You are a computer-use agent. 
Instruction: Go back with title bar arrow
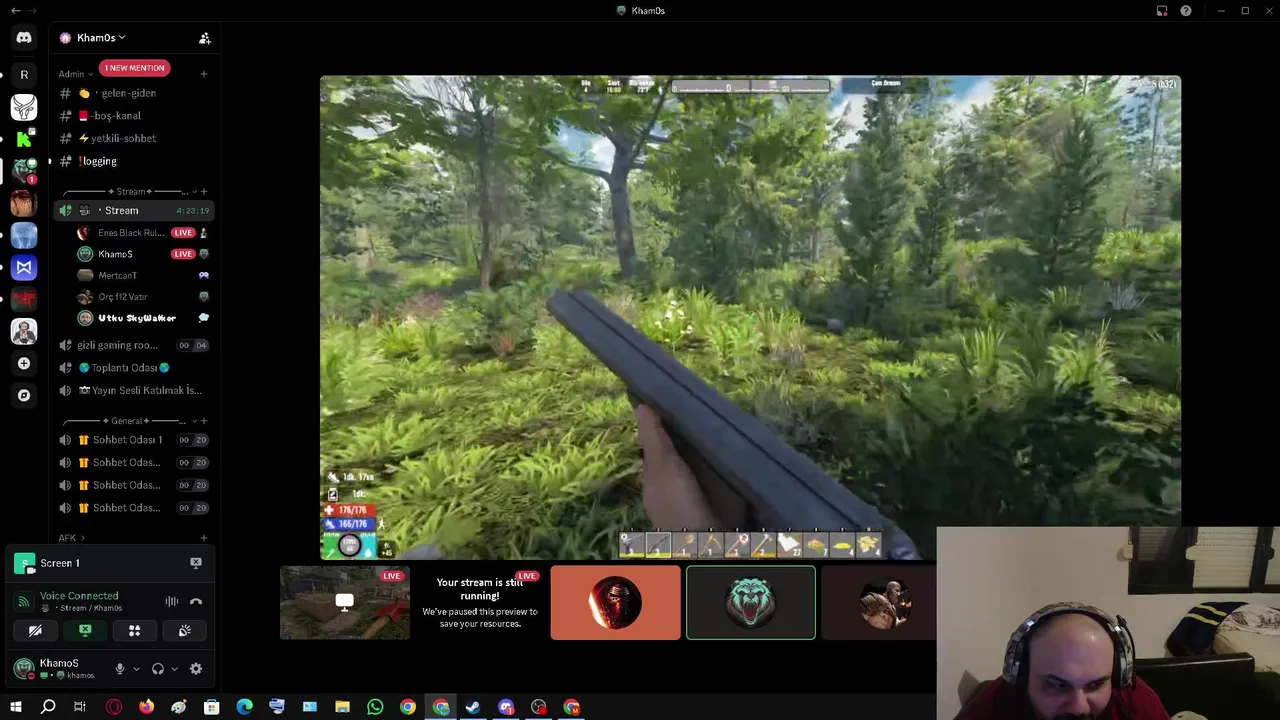pos(15,11)
